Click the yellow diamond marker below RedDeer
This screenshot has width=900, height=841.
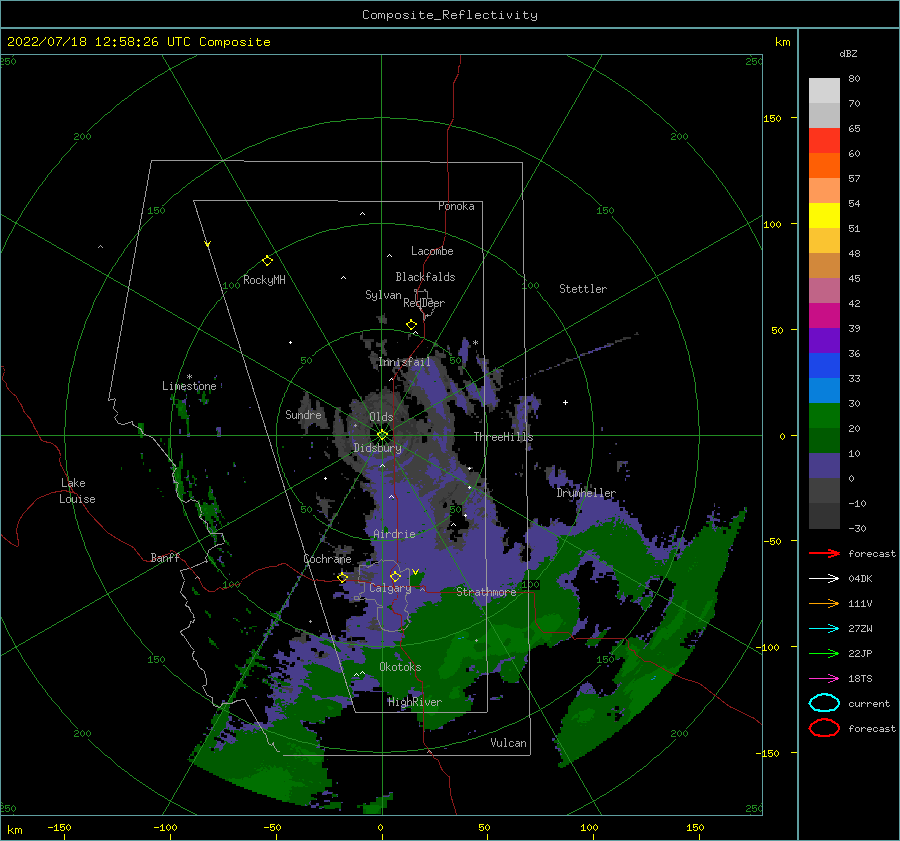(x=412, y=325)
